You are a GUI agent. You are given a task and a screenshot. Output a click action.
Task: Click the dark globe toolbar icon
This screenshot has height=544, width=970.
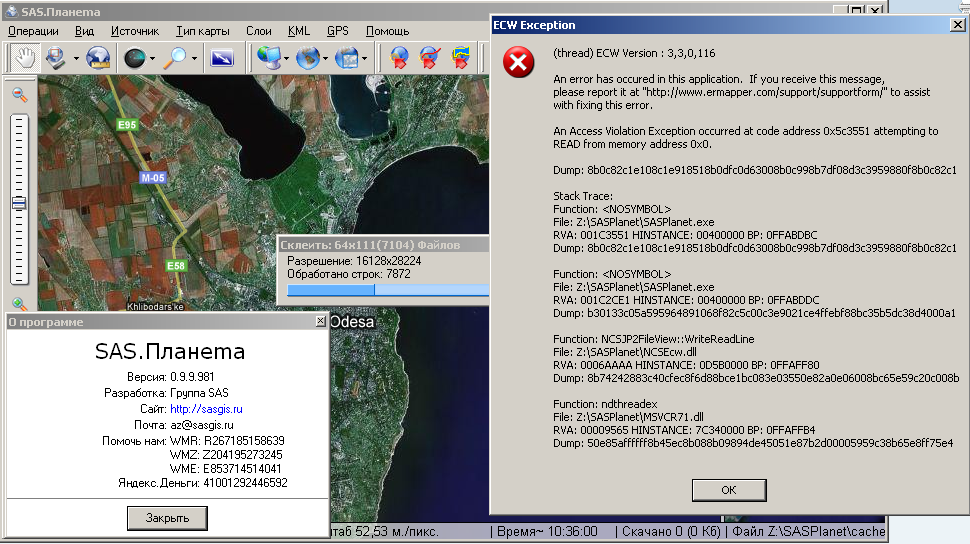point(135,58)
